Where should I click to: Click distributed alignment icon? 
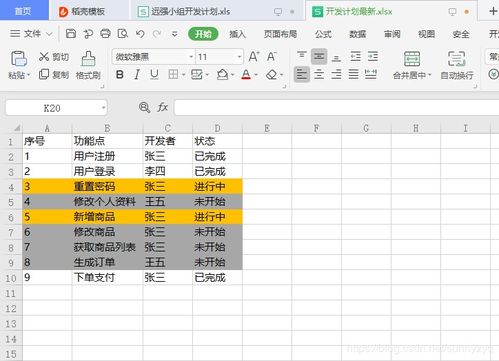tap(371, 74)
